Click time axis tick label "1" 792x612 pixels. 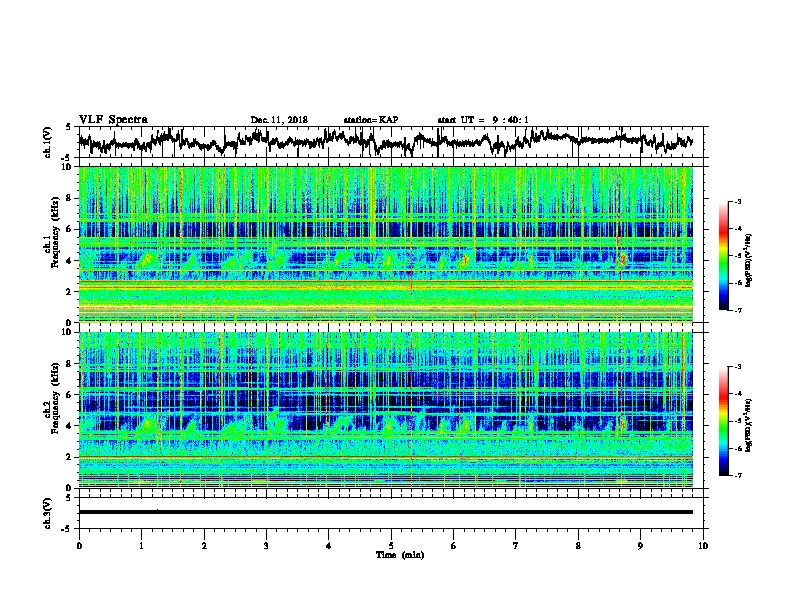(x=141, y=546)
